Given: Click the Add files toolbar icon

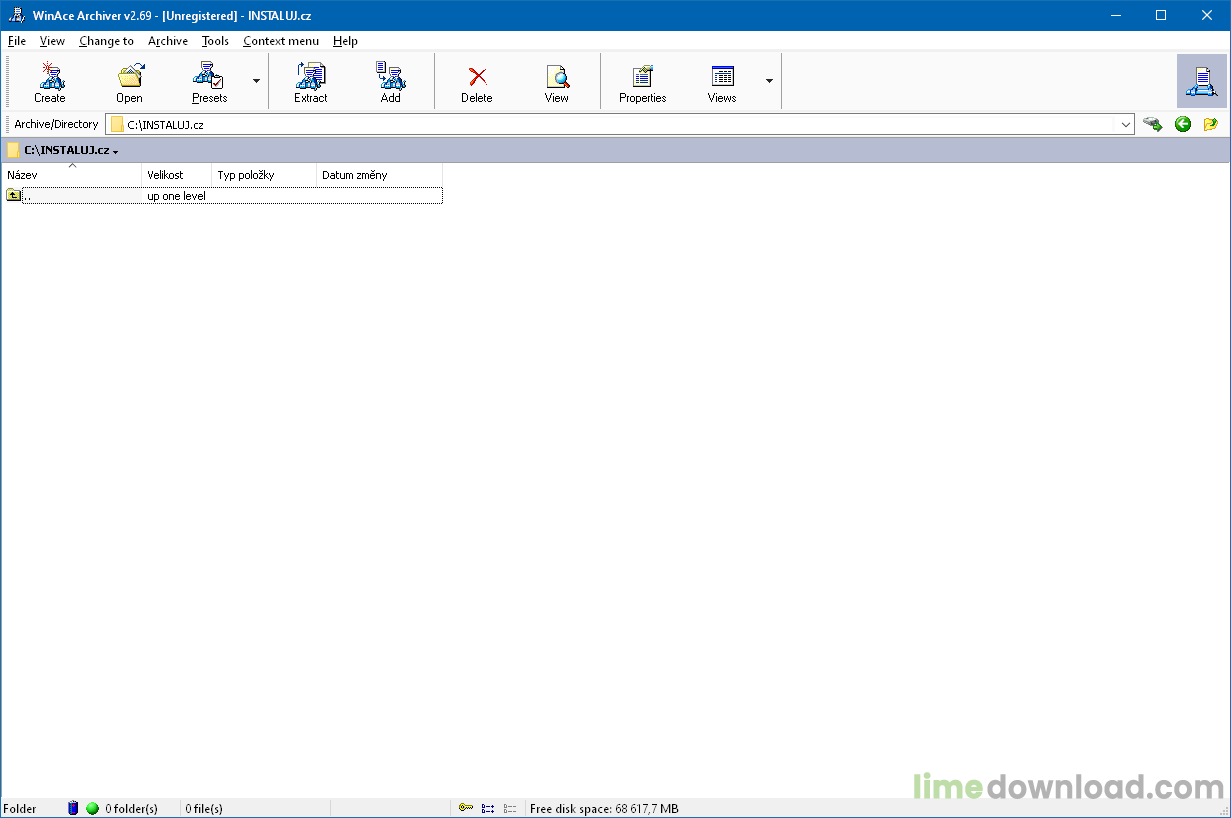Looking at the screenshot, I should click(x=390, y=76).
